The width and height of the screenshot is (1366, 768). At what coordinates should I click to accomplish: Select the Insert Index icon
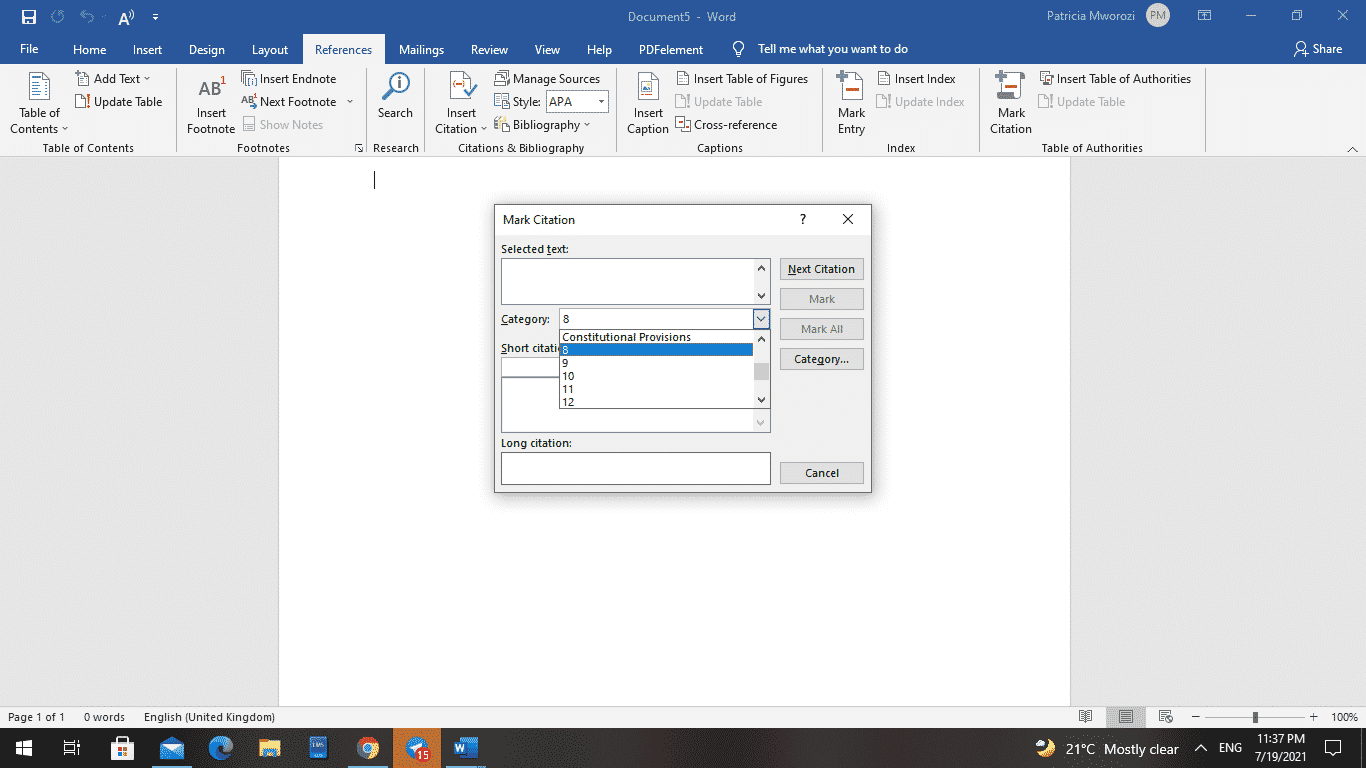[917, 78]
